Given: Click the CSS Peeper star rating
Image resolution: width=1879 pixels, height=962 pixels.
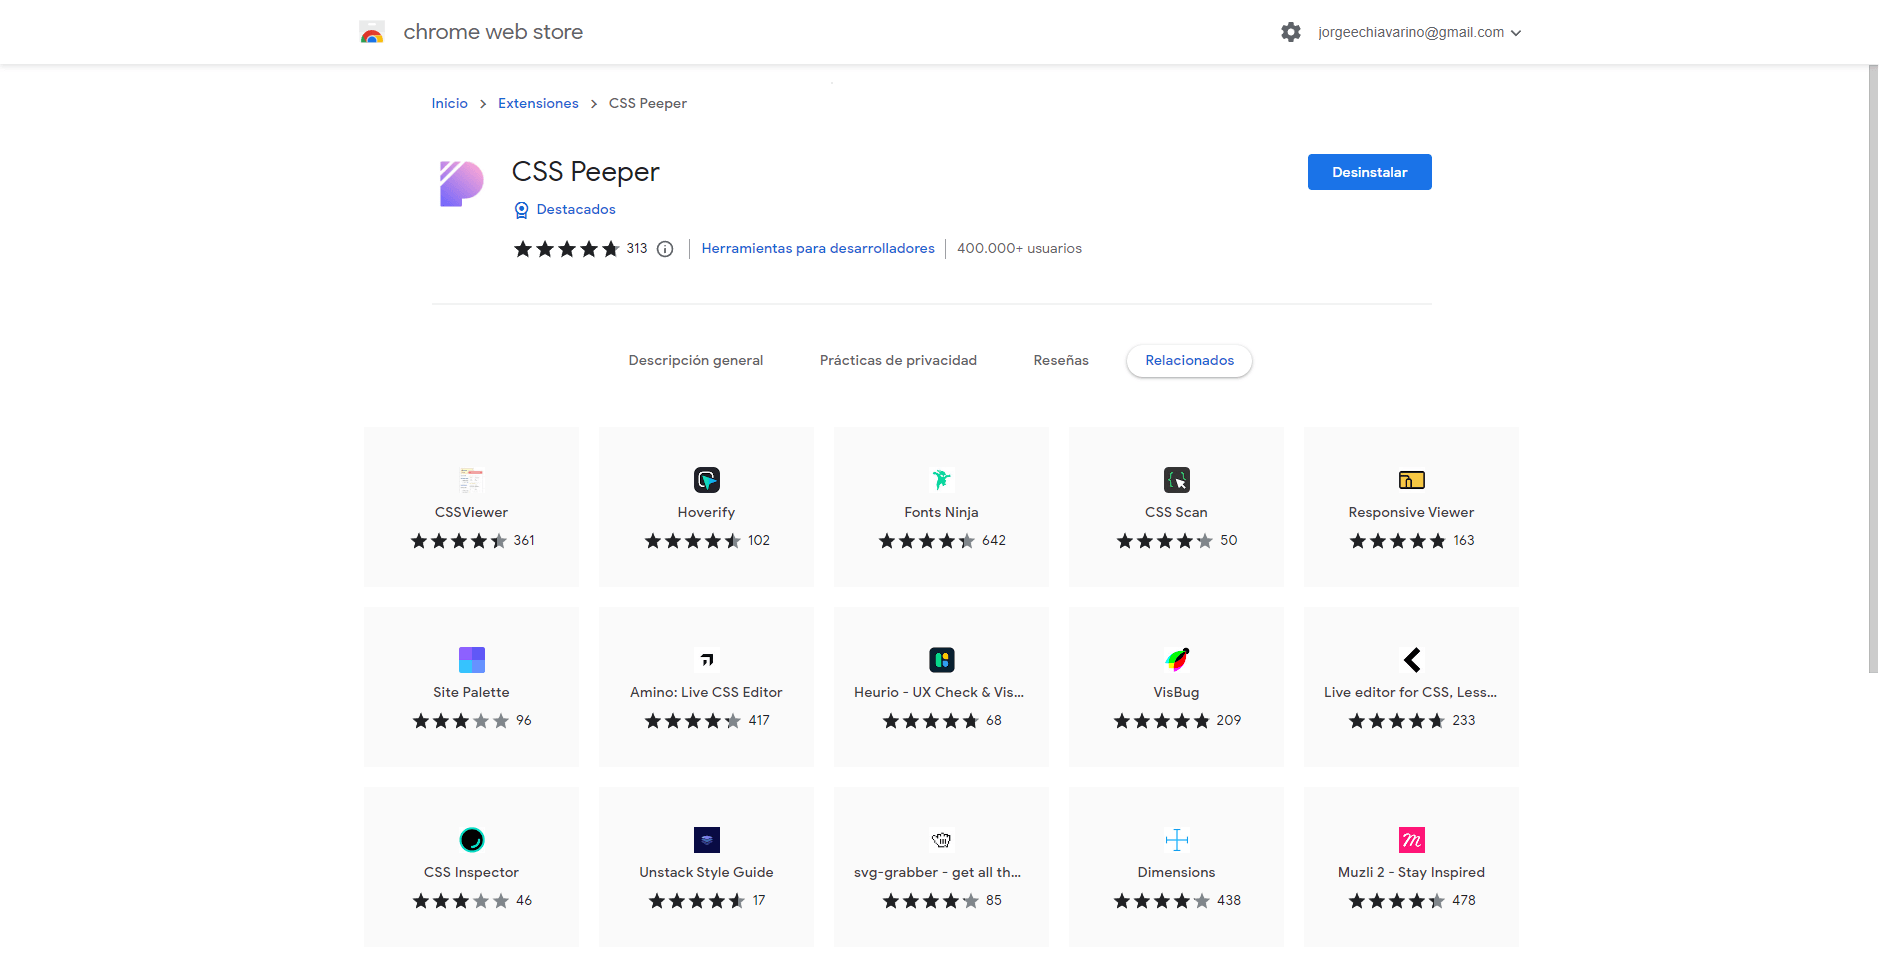Looking at the screenshot, I should pyautogui.click(x=566, y=249).
